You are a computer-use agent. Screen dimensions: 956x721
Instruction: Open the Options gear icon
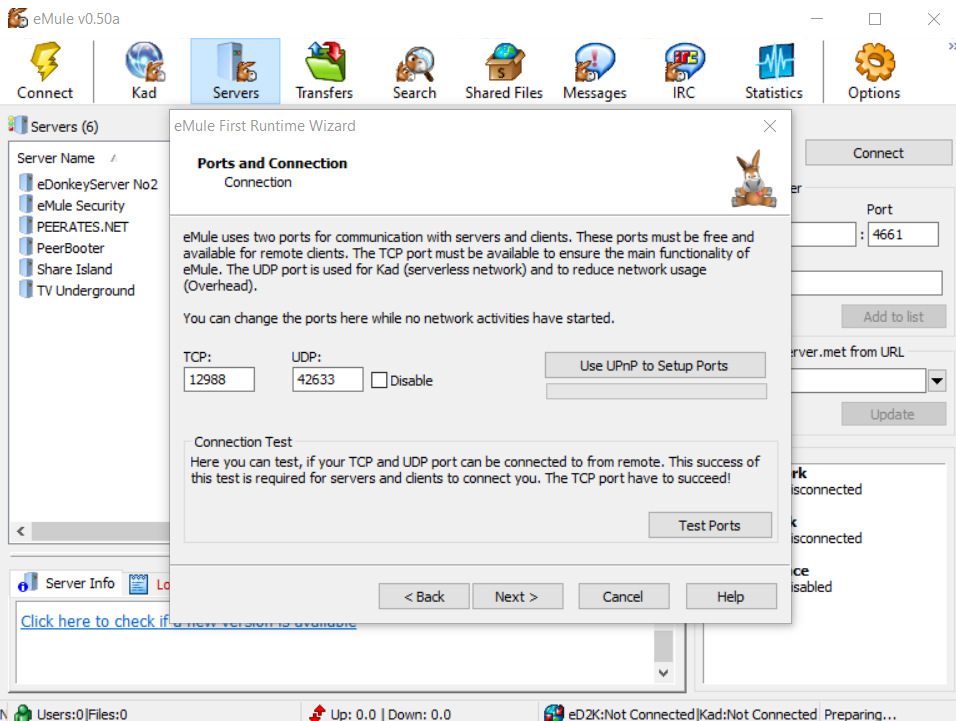pos(873,62)
